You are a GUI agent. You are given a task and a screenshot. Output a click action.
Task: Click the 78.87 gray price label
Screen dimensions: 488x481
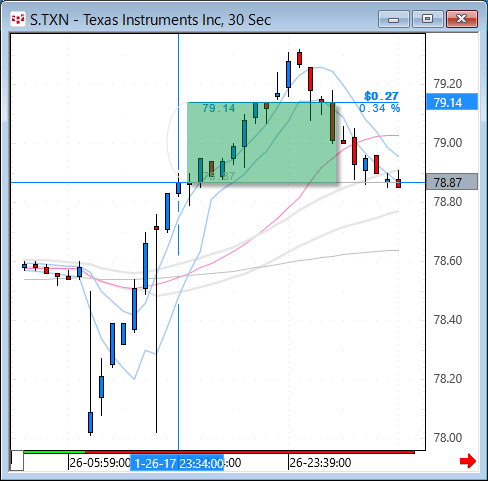452,182
